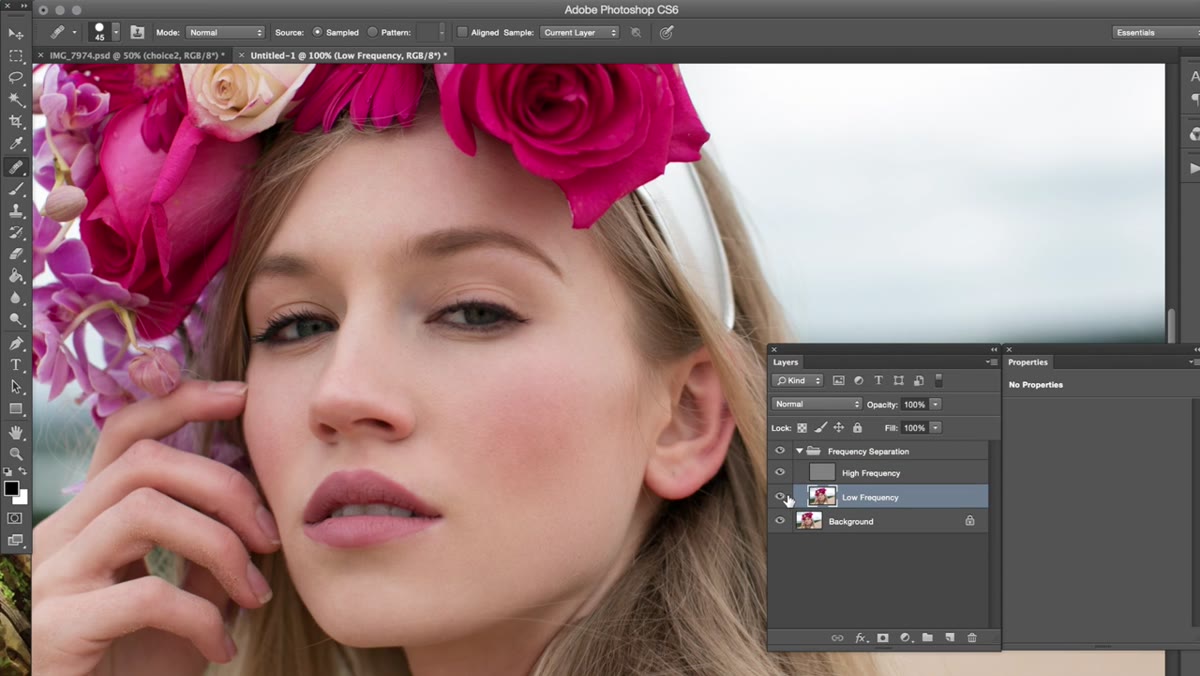Select the Path Selection tool
This screenshot has height=676, width=1200.
coord(16,387)
